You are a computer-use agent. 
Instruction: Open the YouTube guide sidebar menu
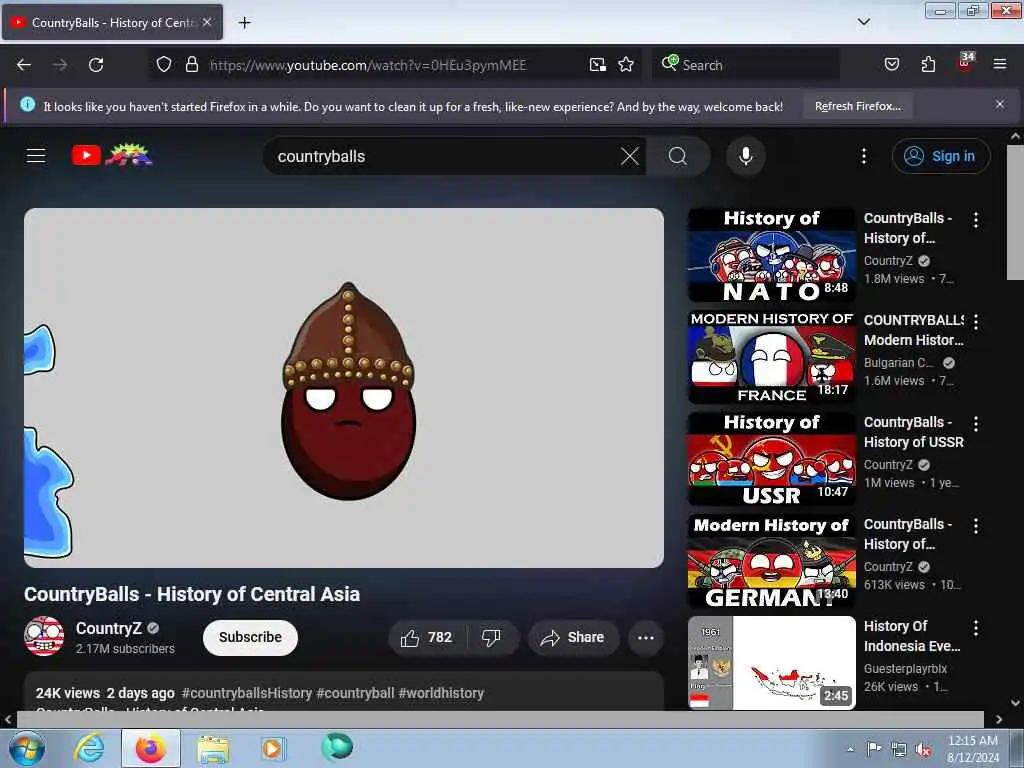[x=36, y=155]
